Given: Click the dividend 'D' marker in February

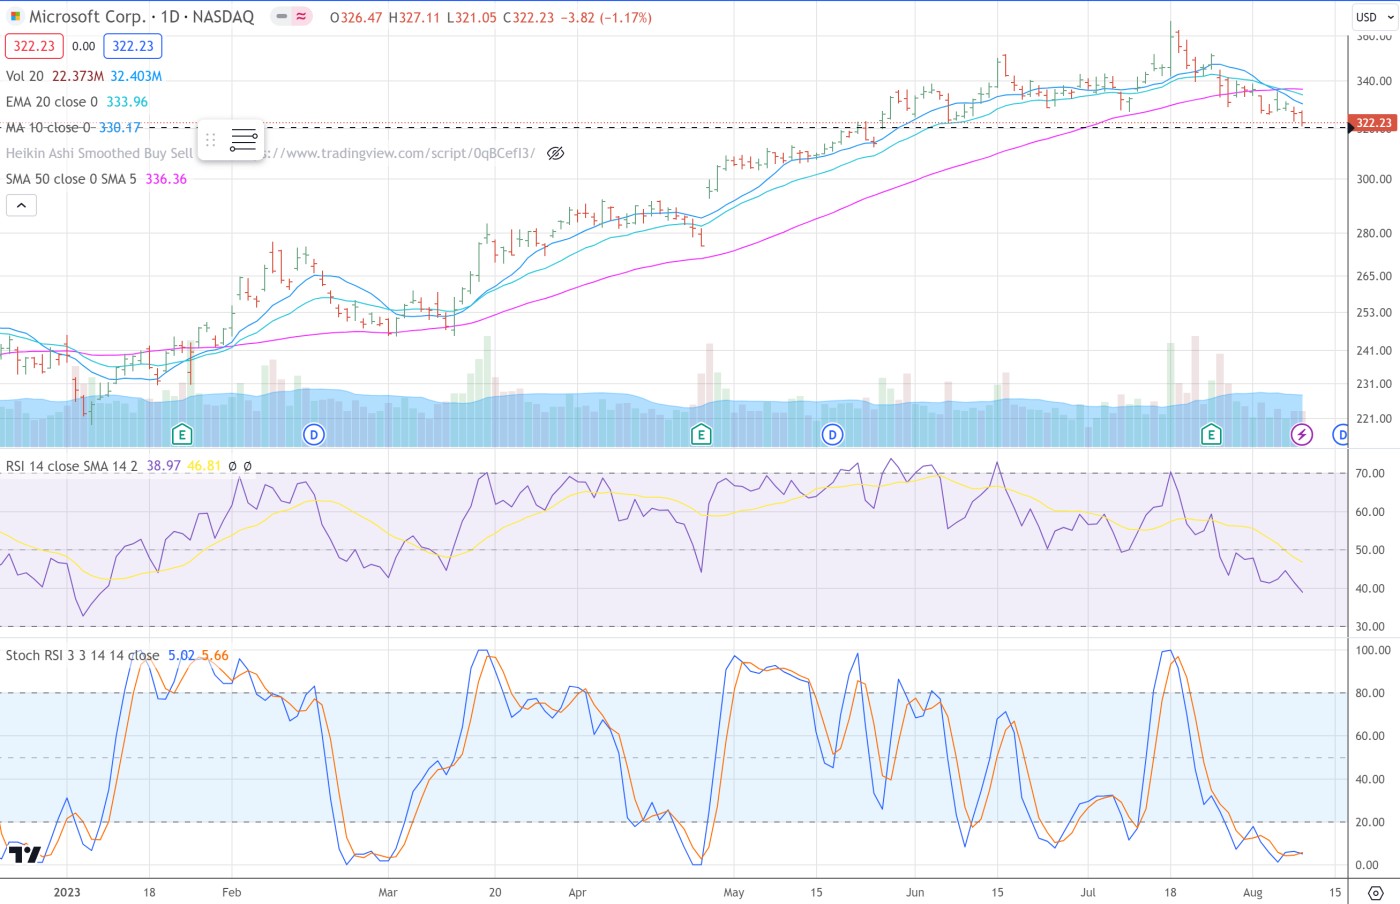Looking at the screenshot, I should click(x=314, y=434).
